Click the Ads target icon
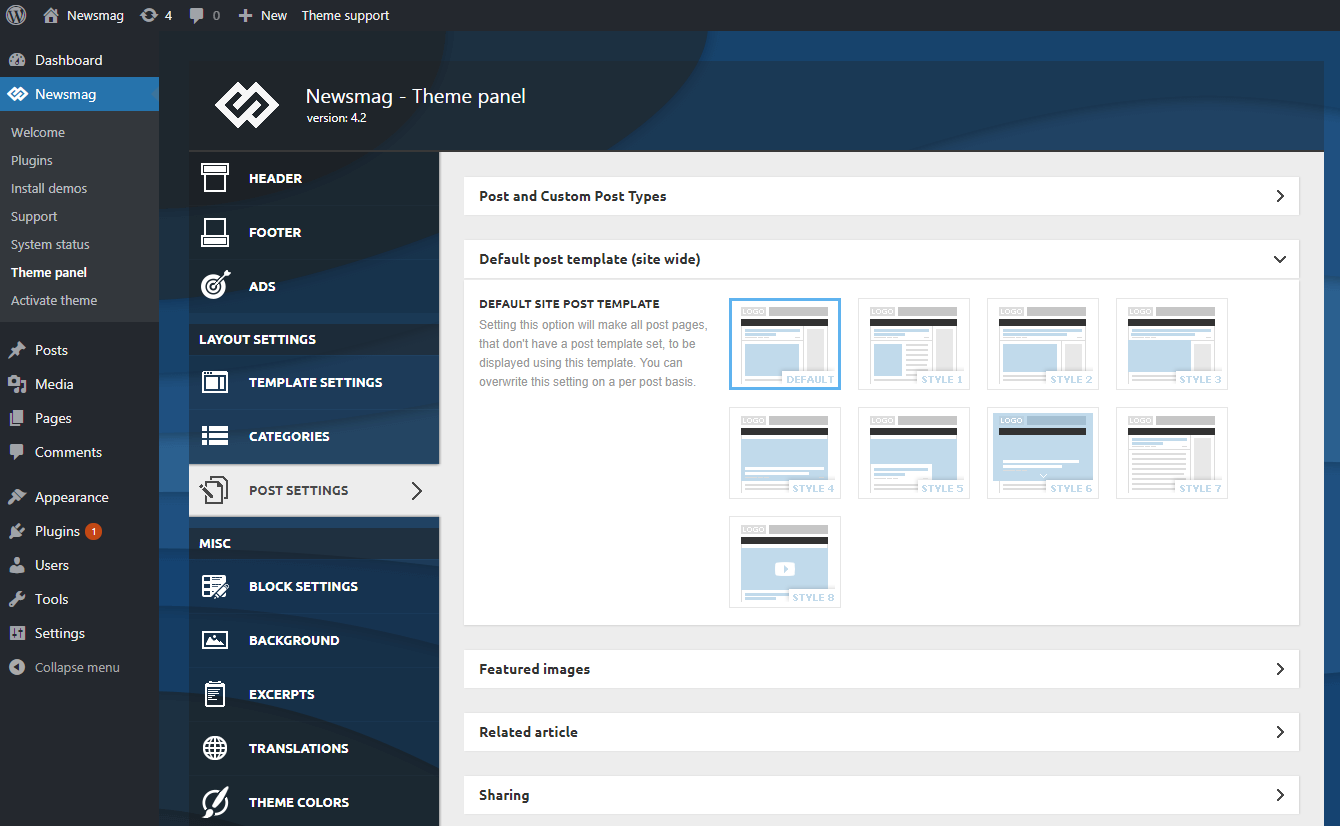 tap(215, 286)
